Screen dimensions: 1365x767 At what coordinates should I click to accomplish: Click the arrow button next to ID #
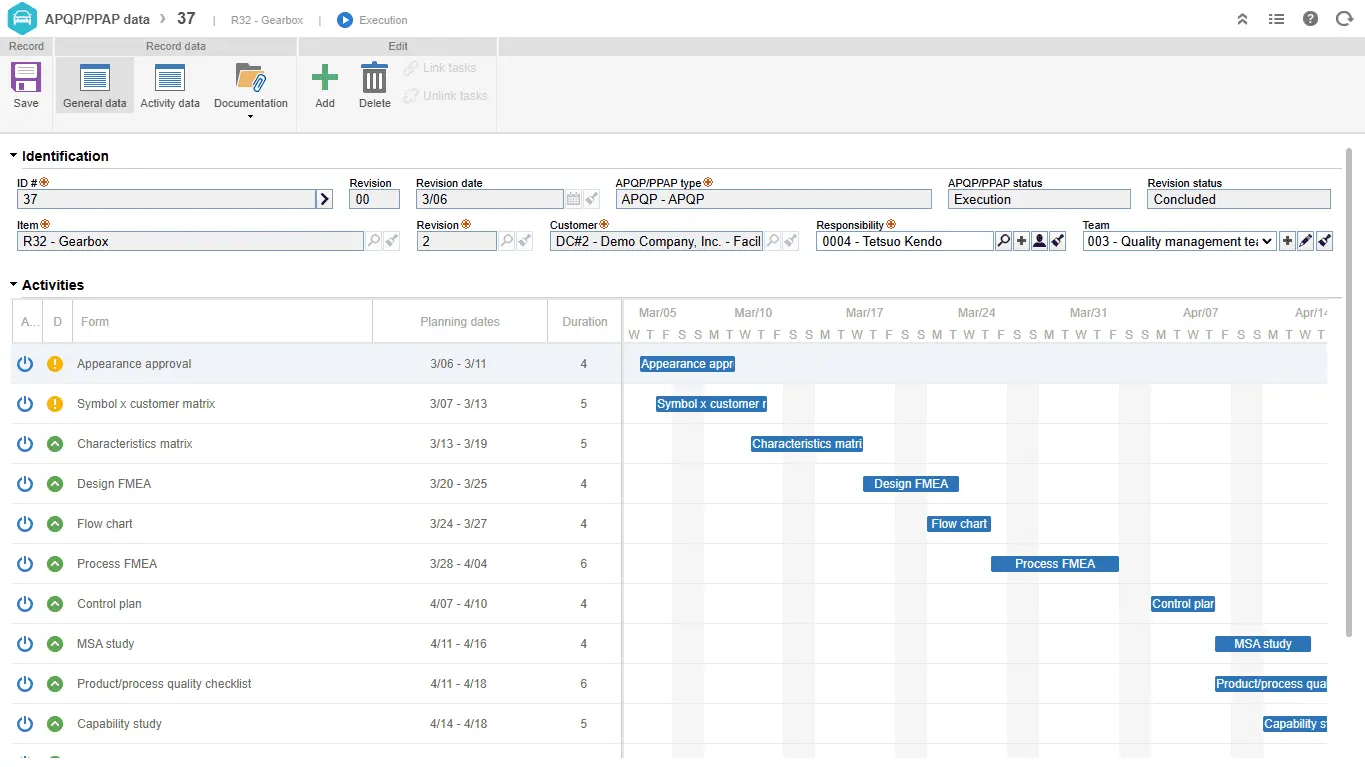click(324, 199)
